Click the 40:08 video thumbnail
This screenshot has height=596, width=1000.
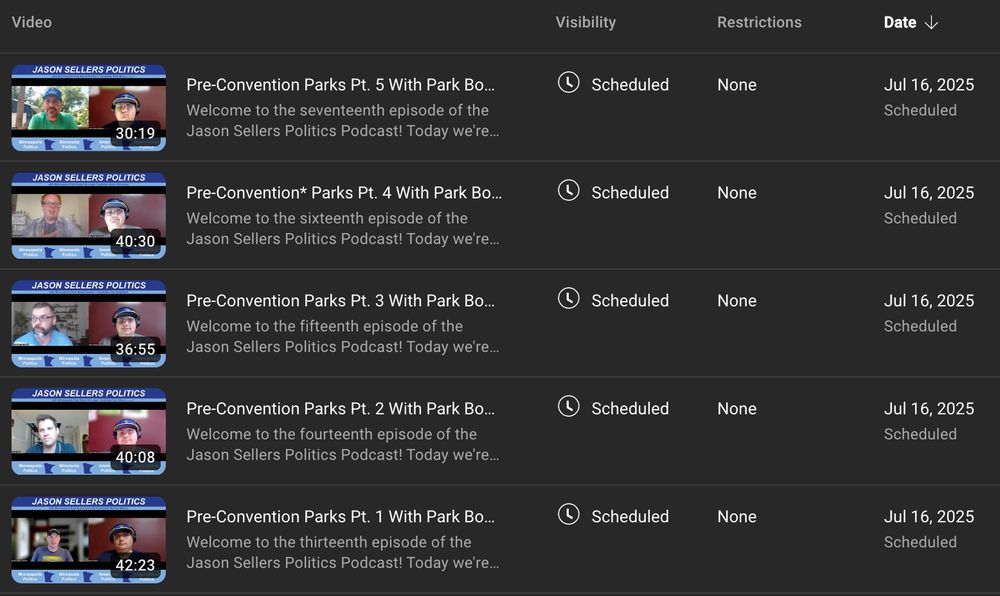89,432
